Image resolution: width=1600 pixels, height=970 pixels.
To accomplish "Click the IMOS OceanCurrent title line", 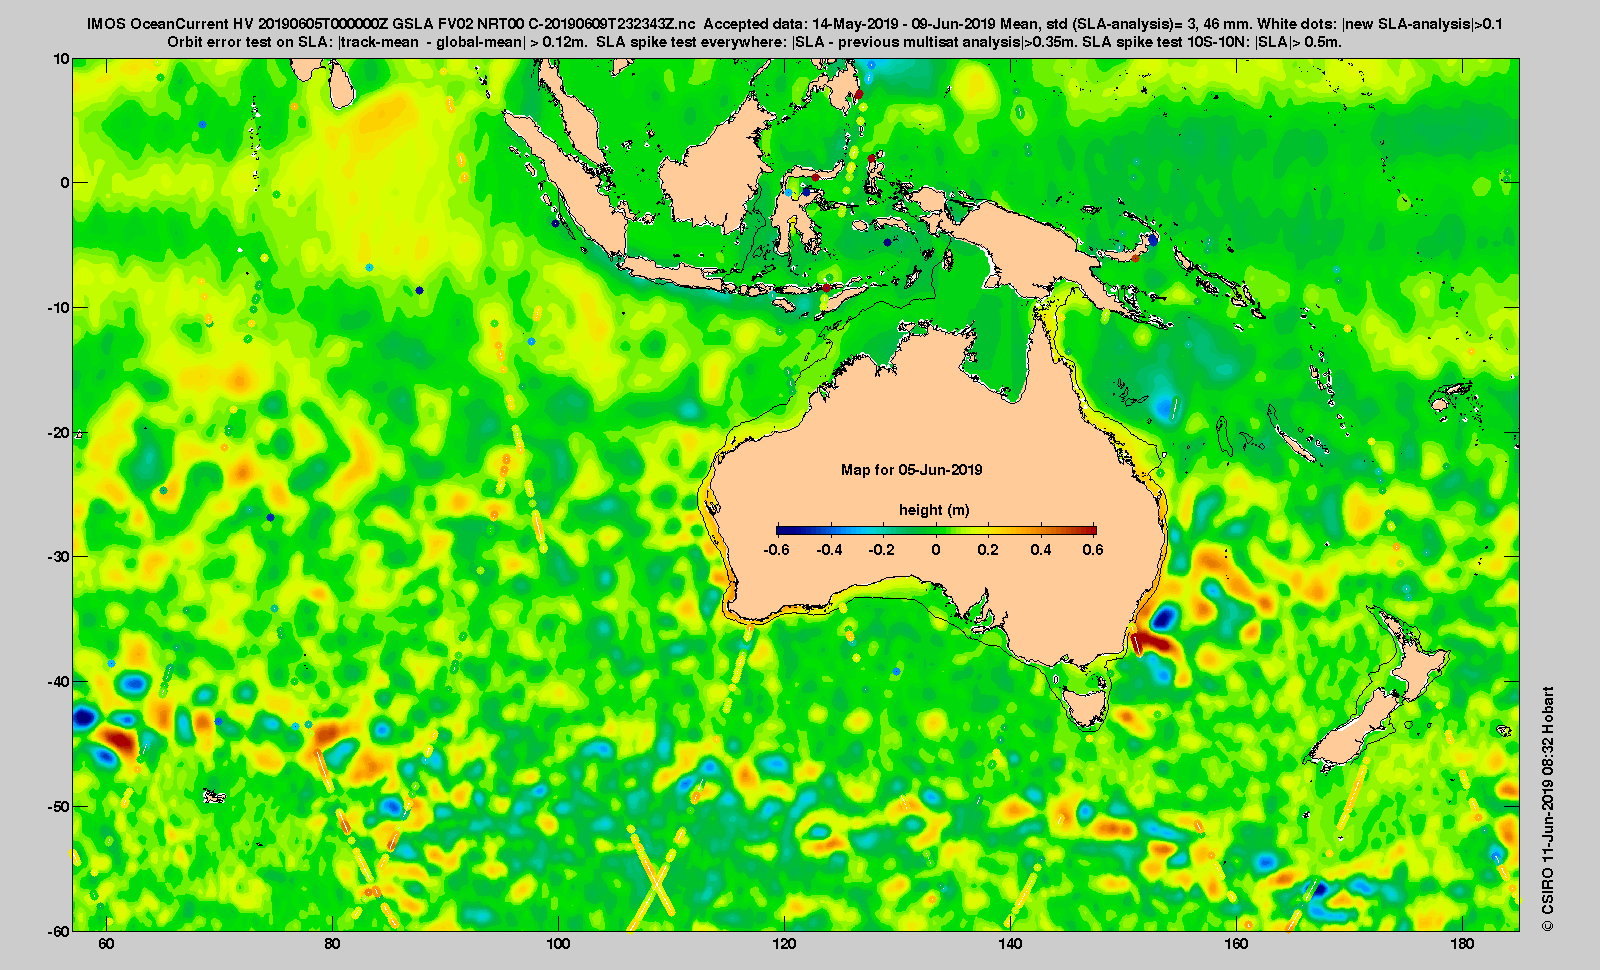I will [x=795, y=24].
